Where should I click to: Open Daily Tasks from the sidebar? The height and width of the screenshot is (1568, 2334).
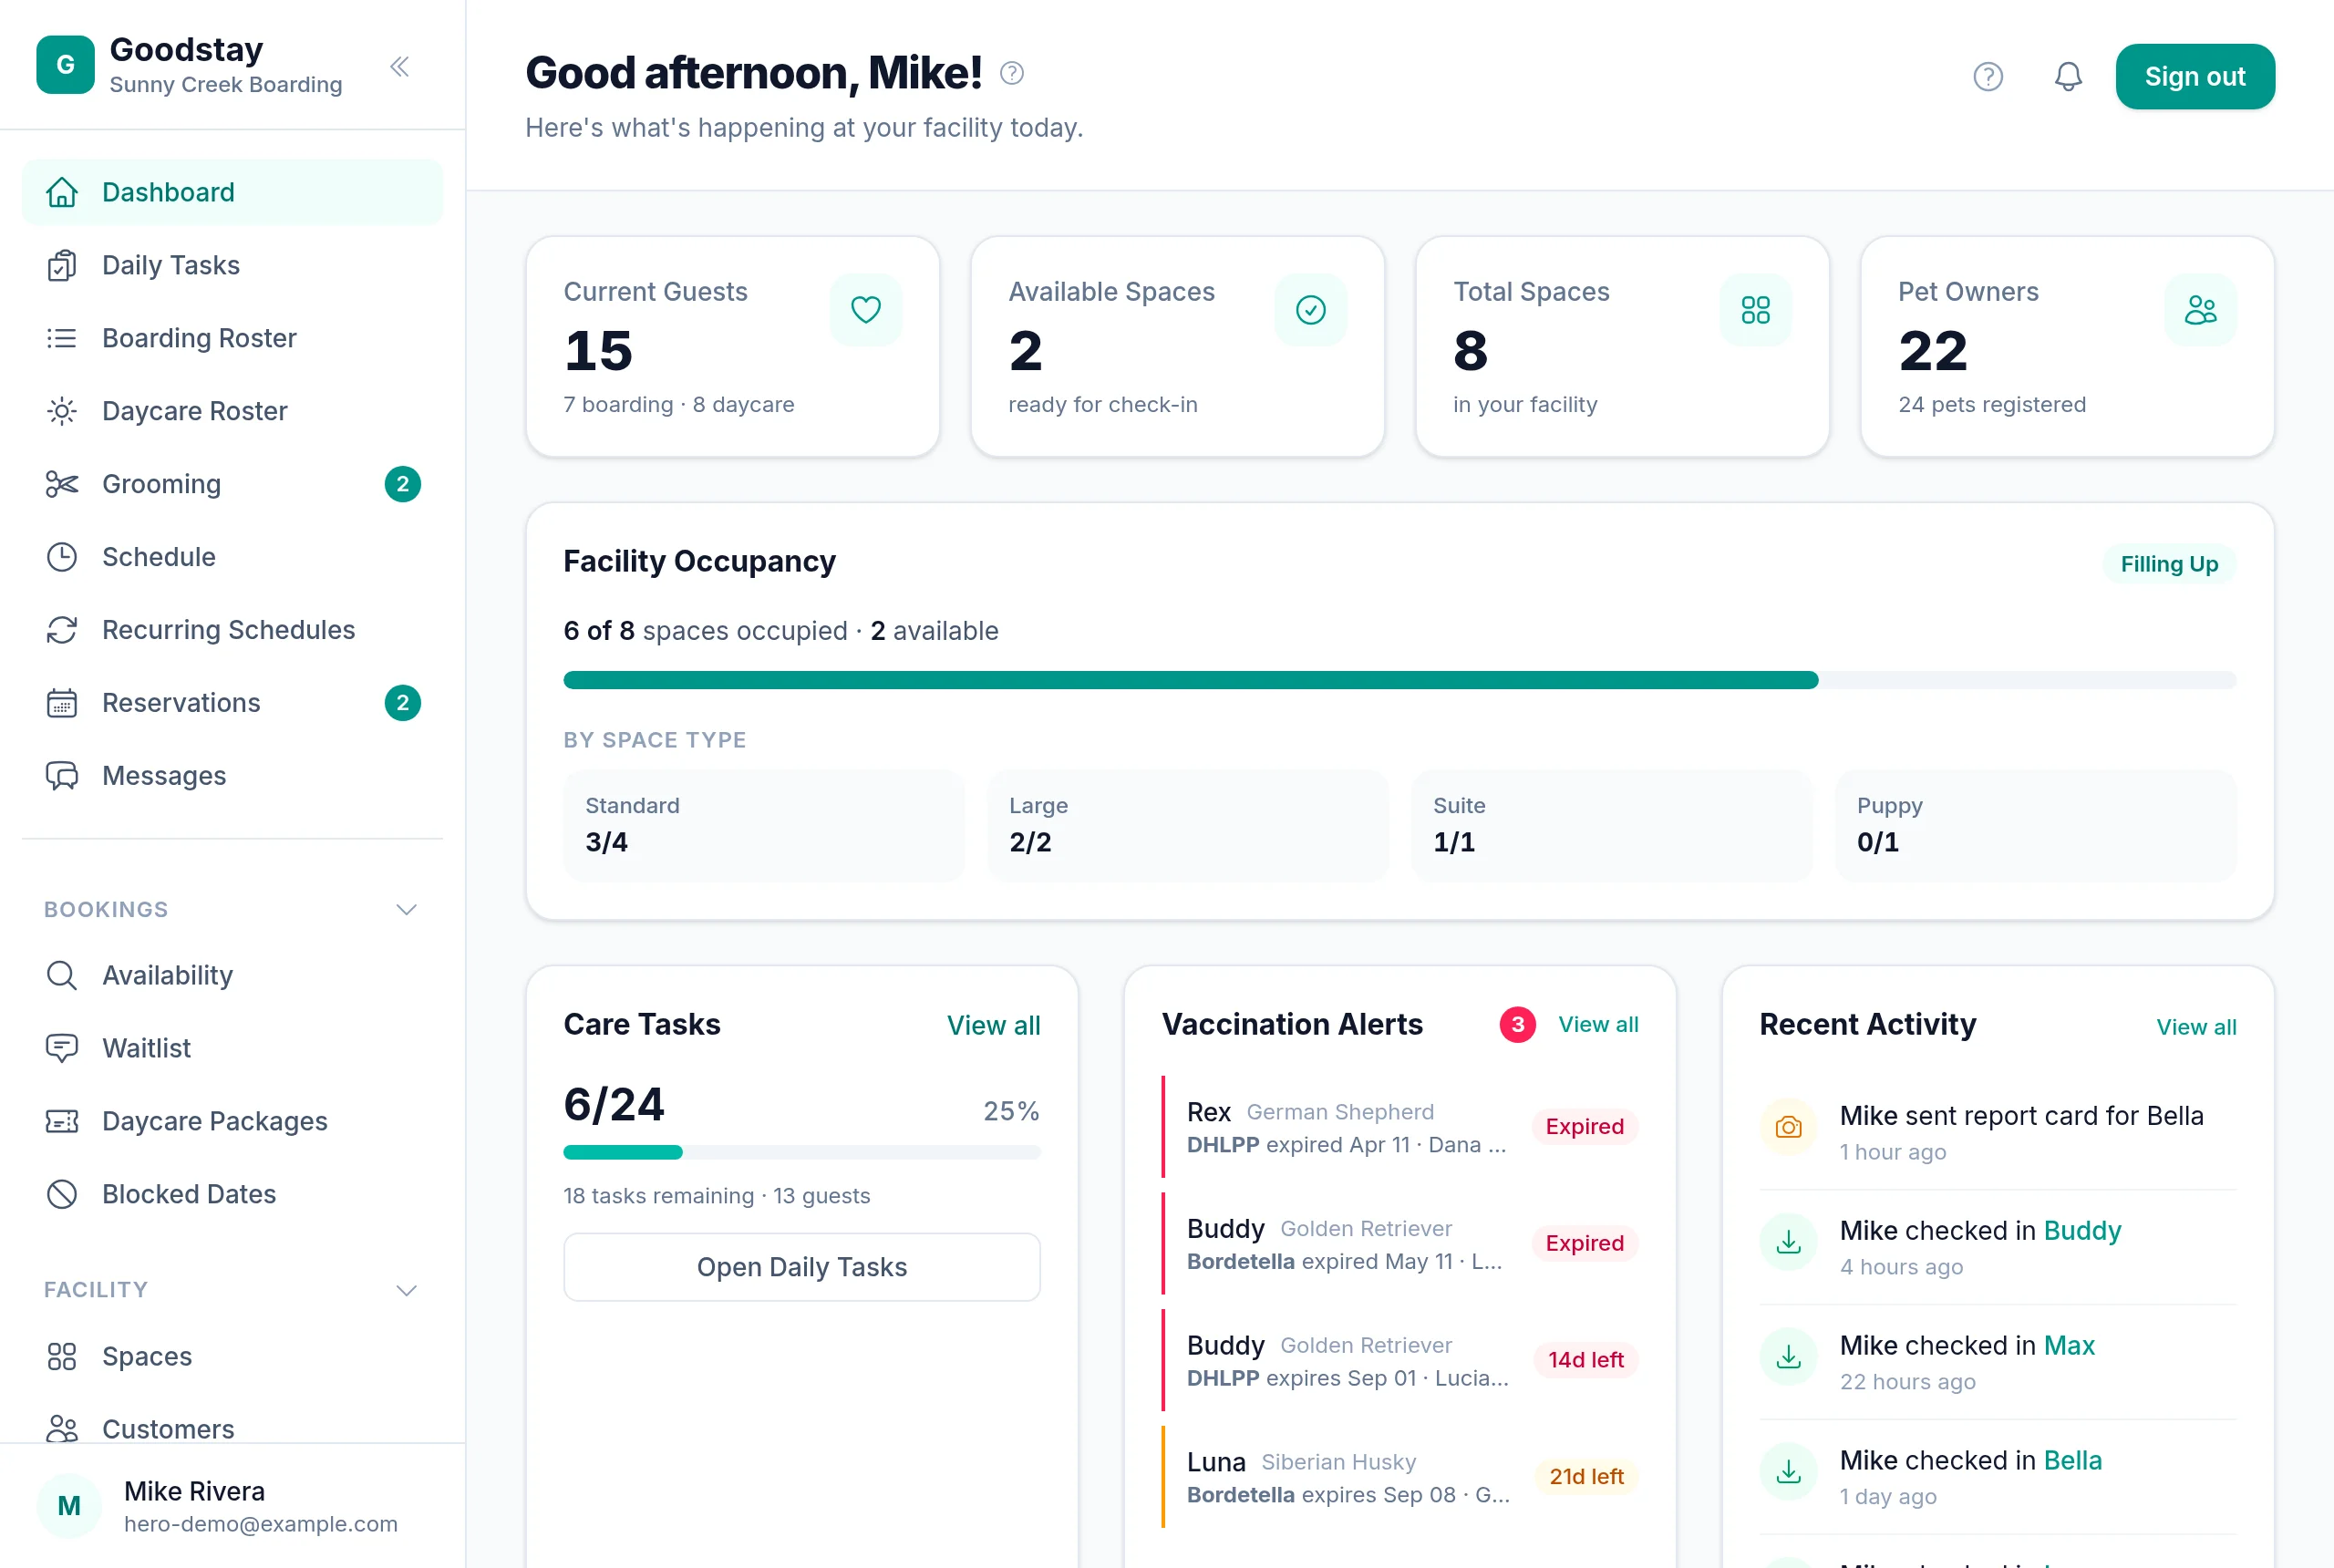click(232, 265)
